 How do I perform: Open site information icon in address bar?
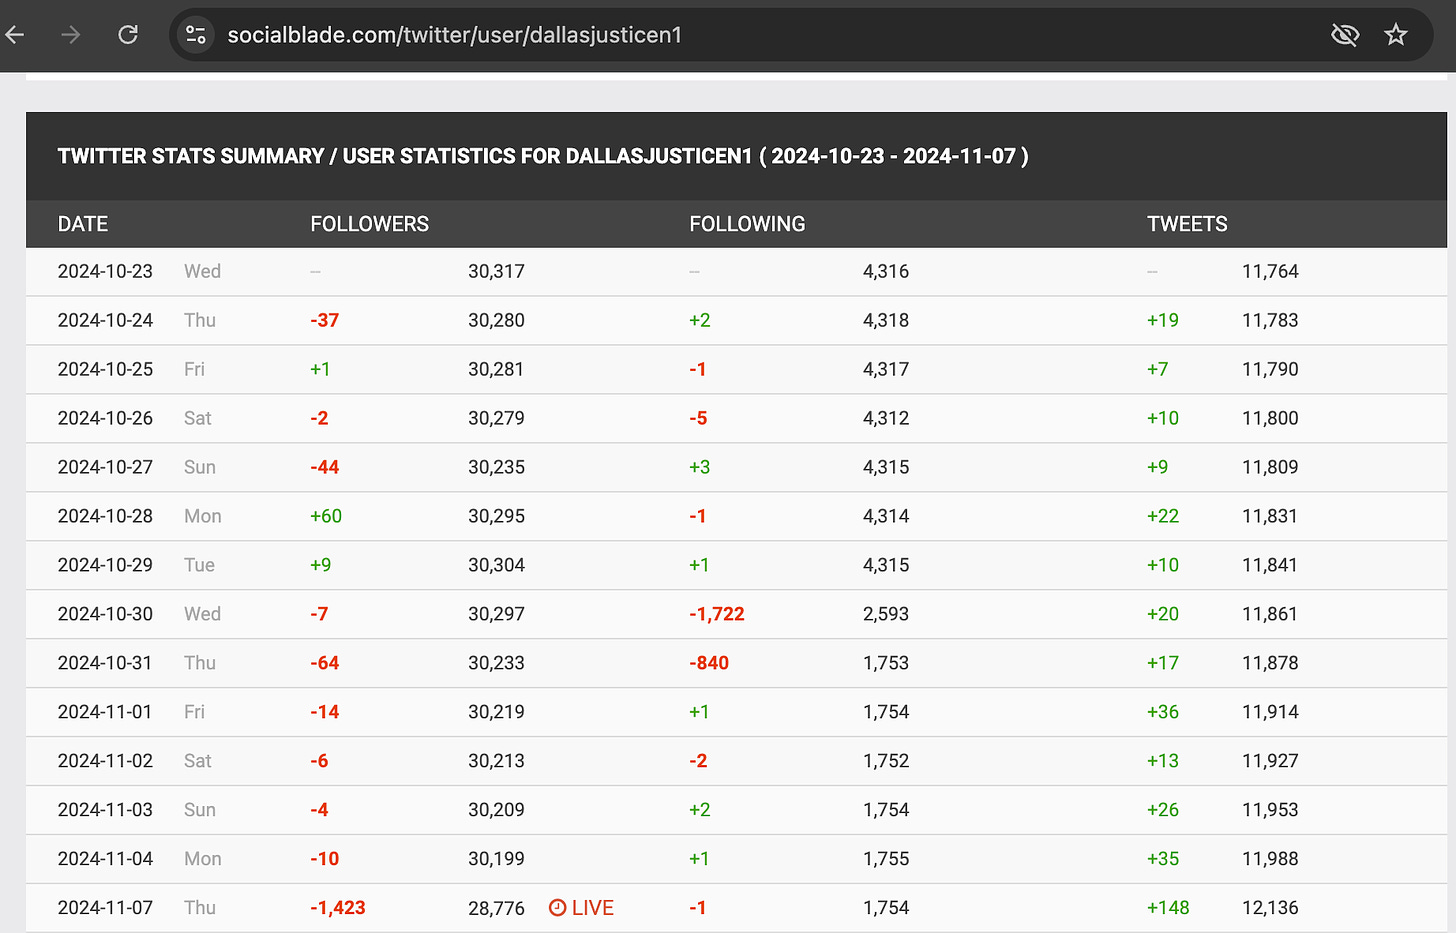tap(196, 35)
